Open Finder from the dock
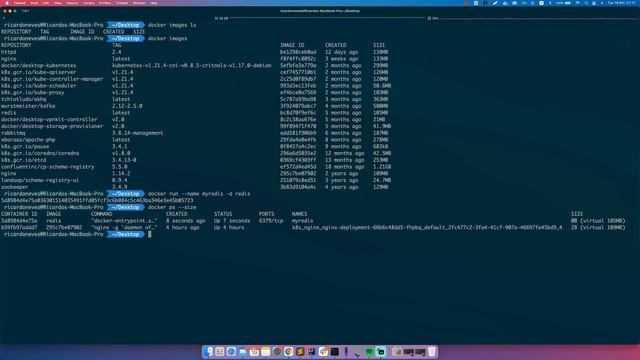This screenshot has height=360, width=640. coord(209,351)
